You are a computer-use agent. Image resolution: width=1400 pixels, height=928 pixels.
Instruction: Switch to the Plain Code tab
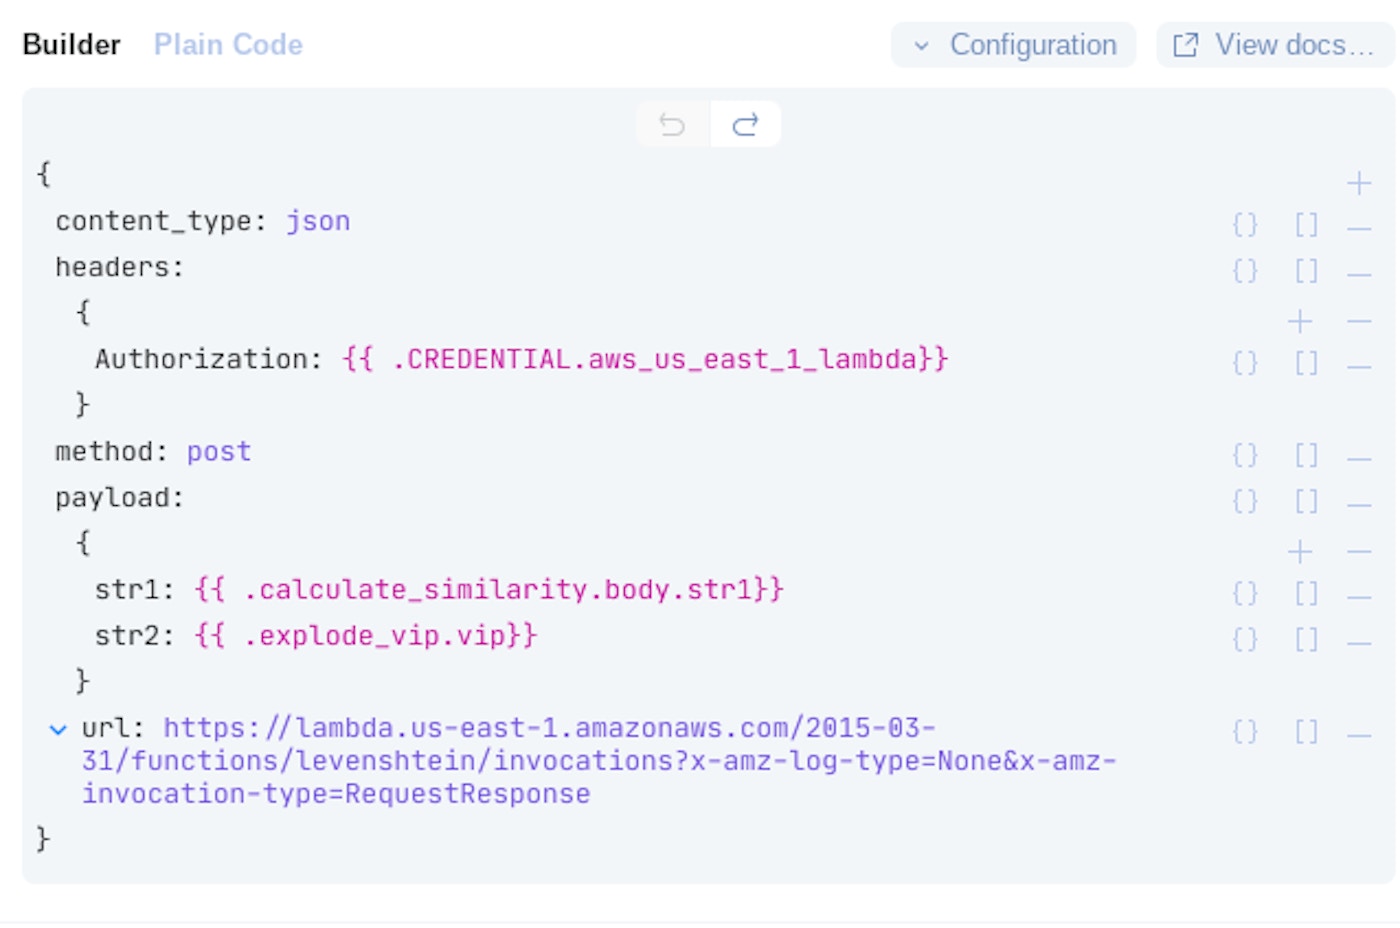tap(228, 45)
